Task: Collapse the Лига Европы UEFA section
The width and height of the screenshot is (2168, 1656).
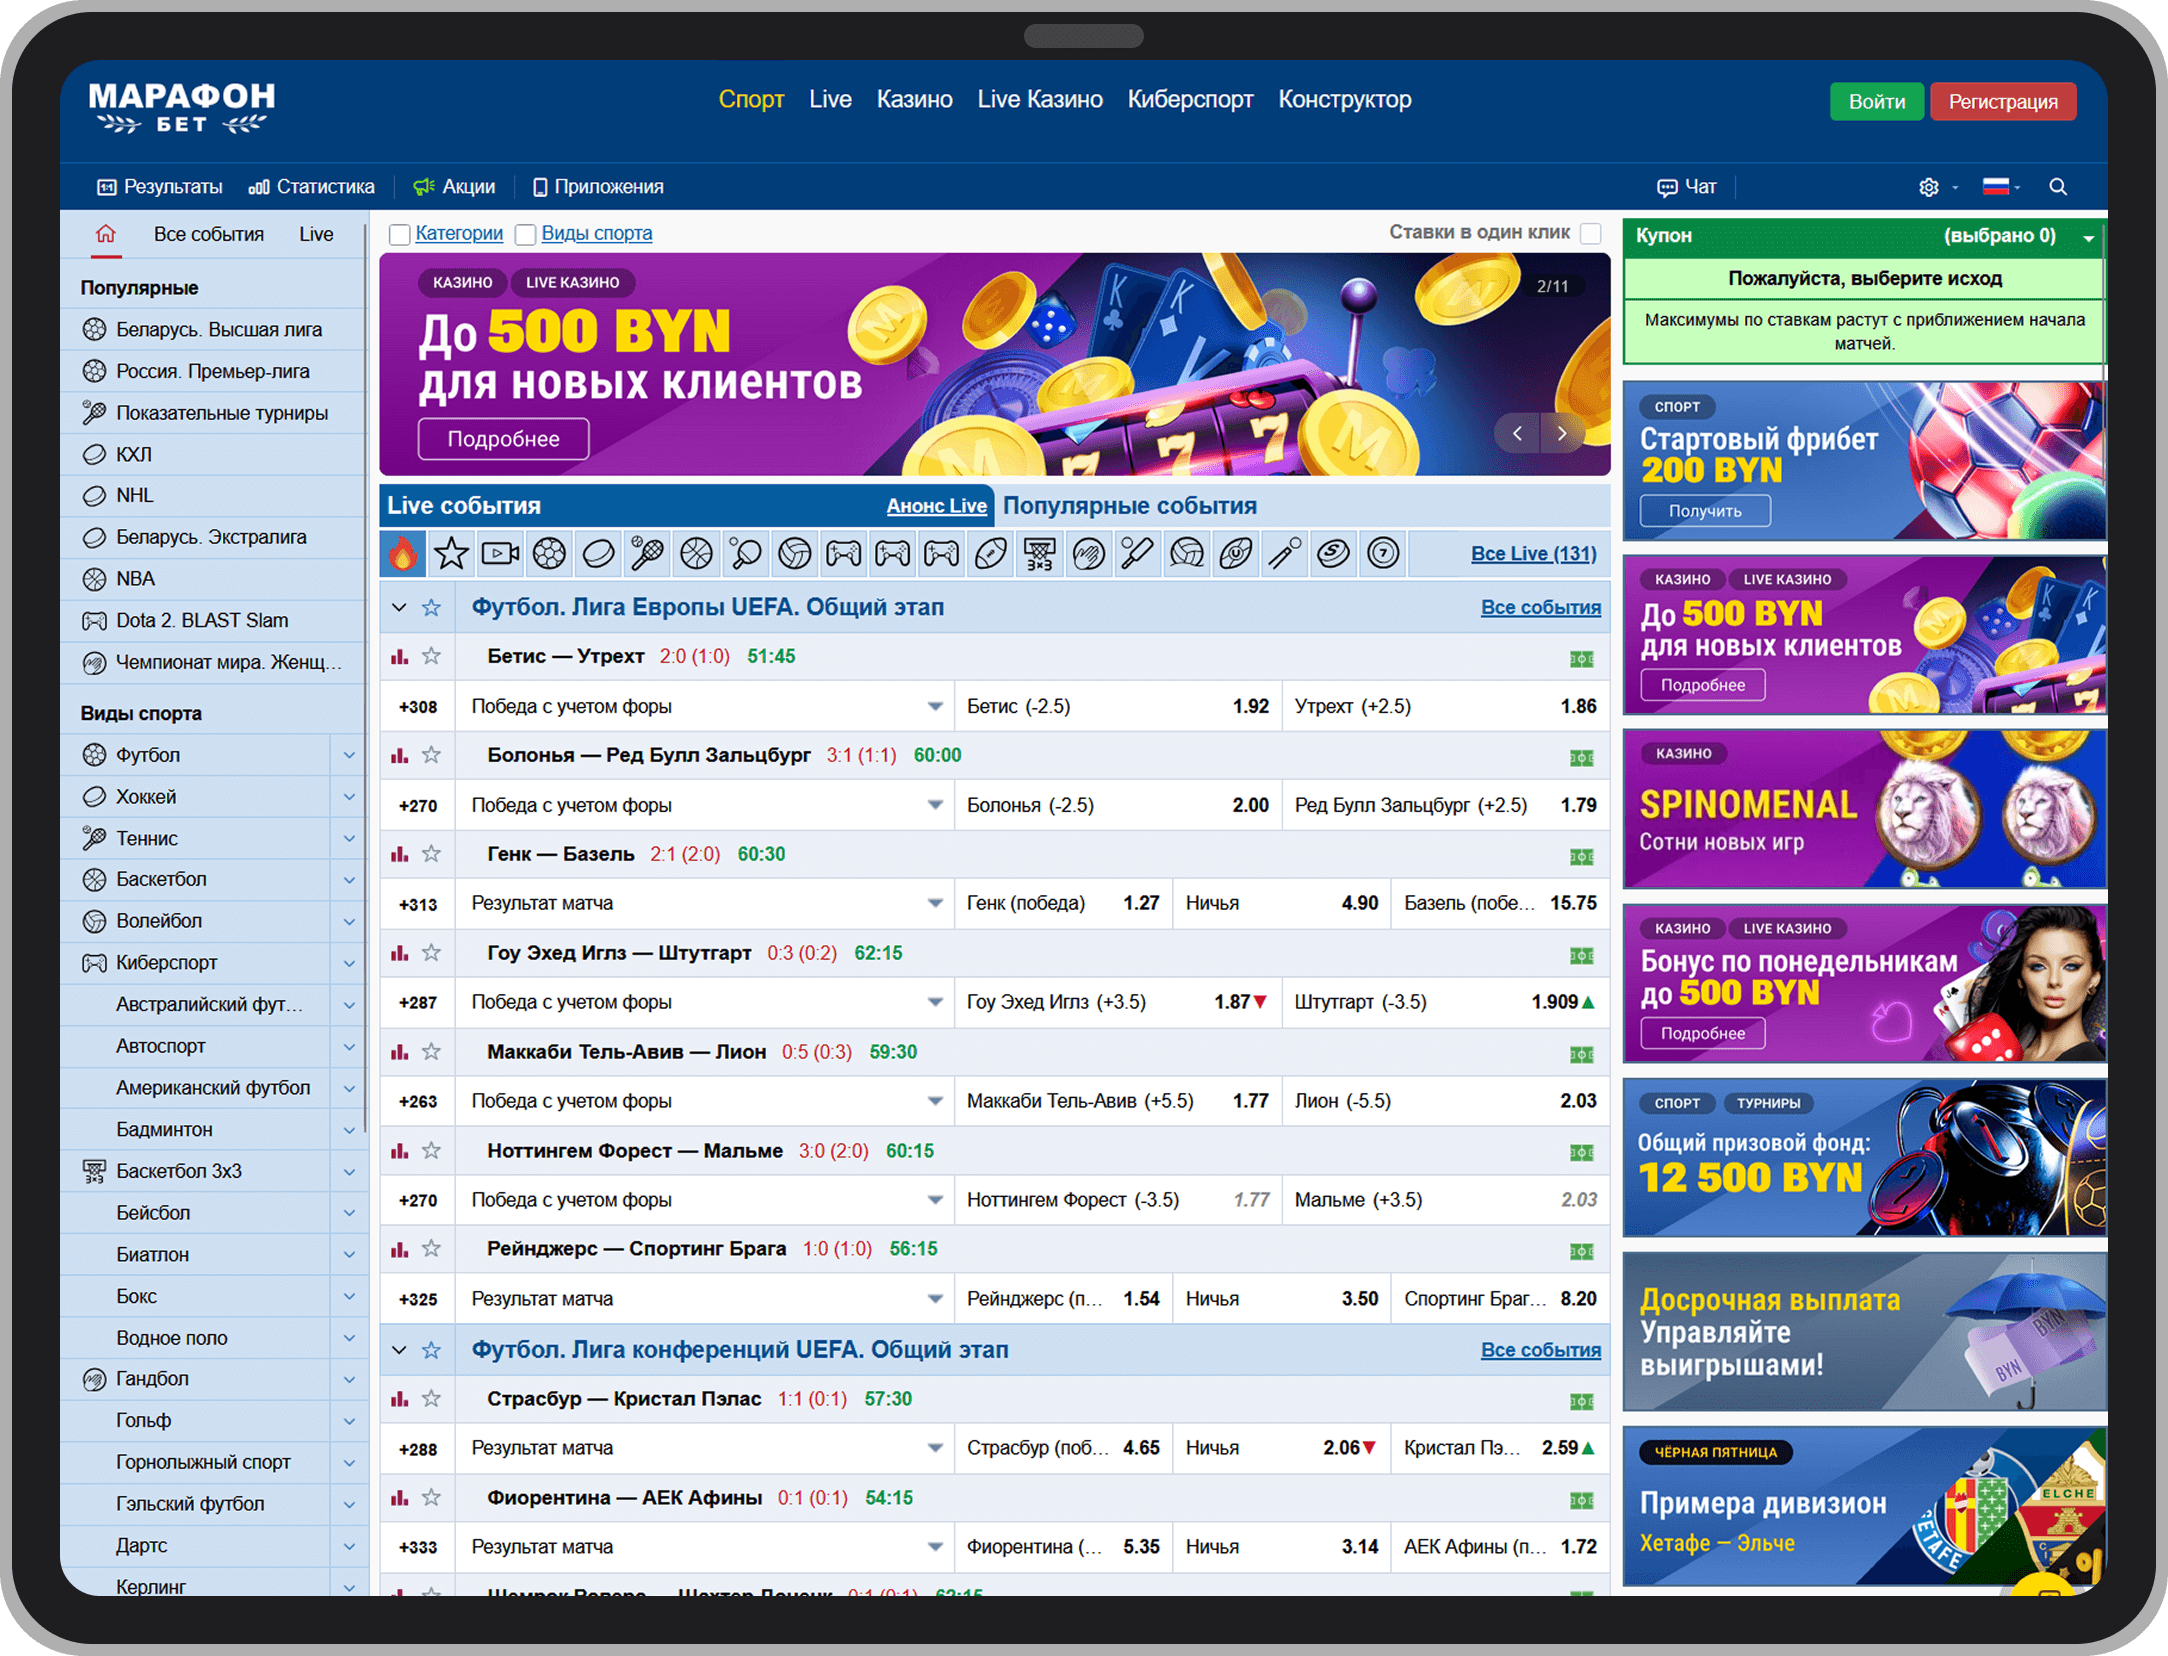Action: pyautogui.click(x=399, y=607)
